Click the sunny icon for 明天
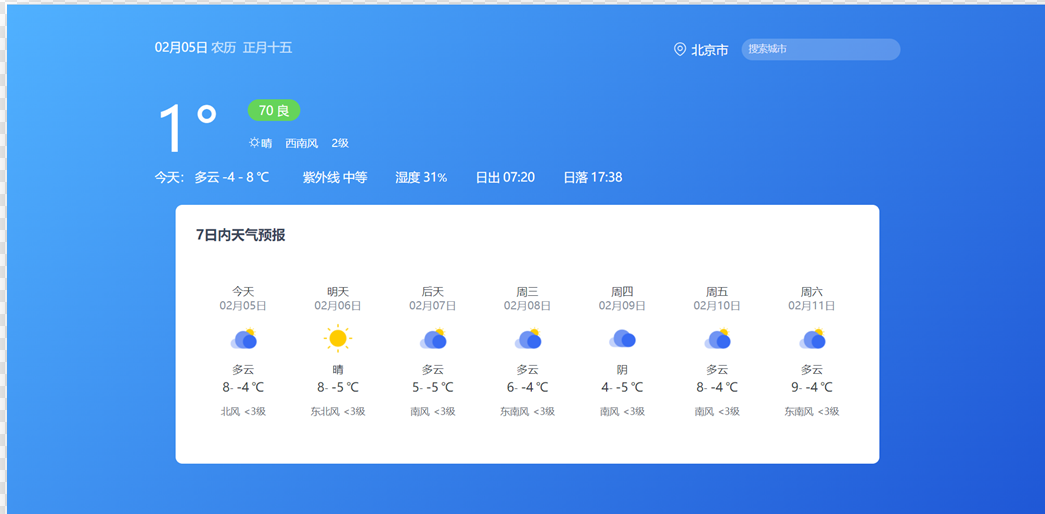 tap(338, 339)
